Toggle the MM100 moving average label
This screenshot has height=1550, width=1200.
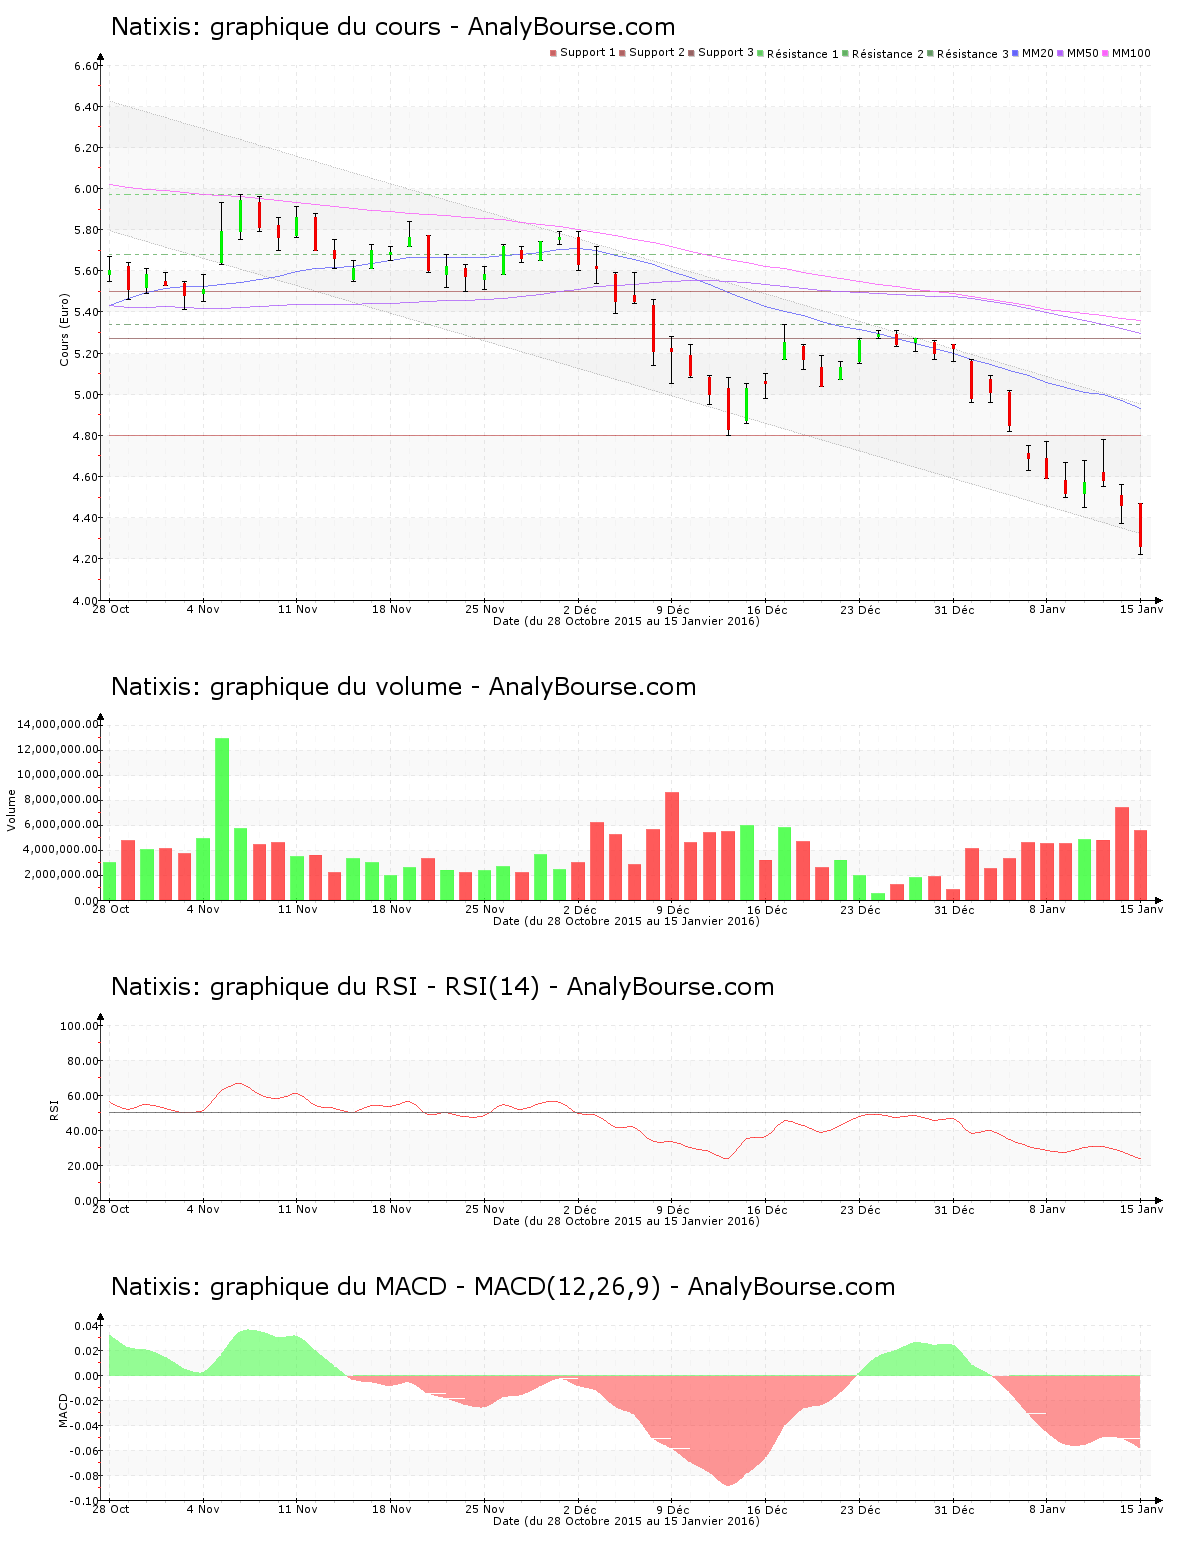1131,53
